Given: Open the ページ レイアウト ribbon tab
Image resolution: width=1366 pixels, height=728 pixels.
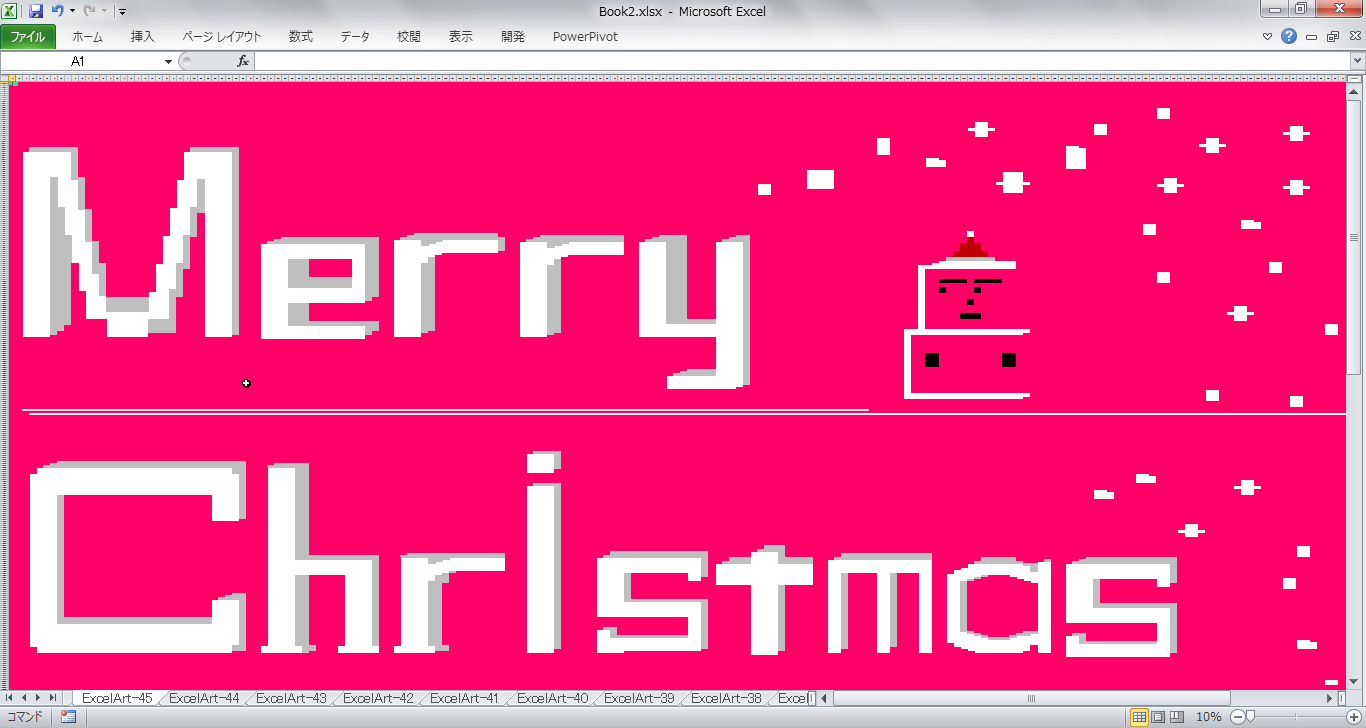Looking at the screenshot, I should (x=222, y=36).
